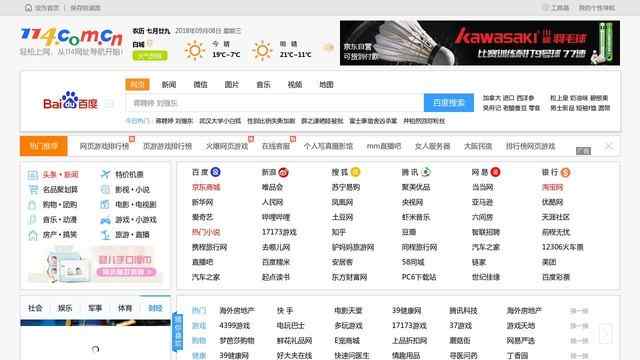Switch to the 体育 news tab
Screen dimensions: 640x360
click(x=125, y=308)
